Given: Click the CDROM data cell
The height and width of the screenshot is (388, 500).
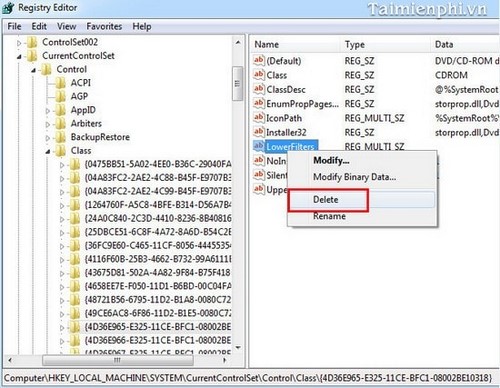Looking at the screenshot, I should 451,75.
